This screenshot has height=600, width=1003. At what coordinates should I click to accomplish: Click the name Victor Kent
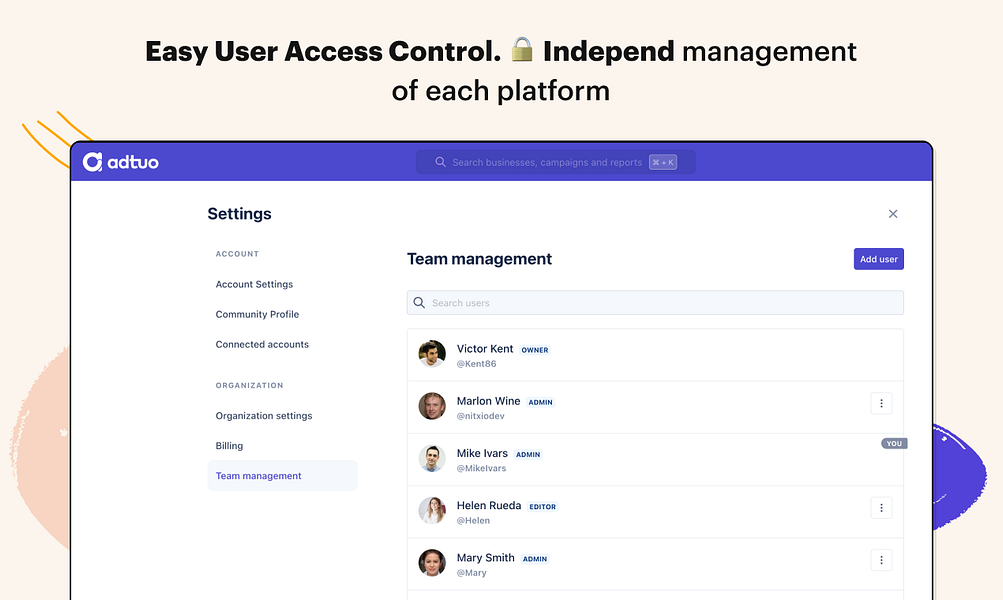click(x=485, y=349)
